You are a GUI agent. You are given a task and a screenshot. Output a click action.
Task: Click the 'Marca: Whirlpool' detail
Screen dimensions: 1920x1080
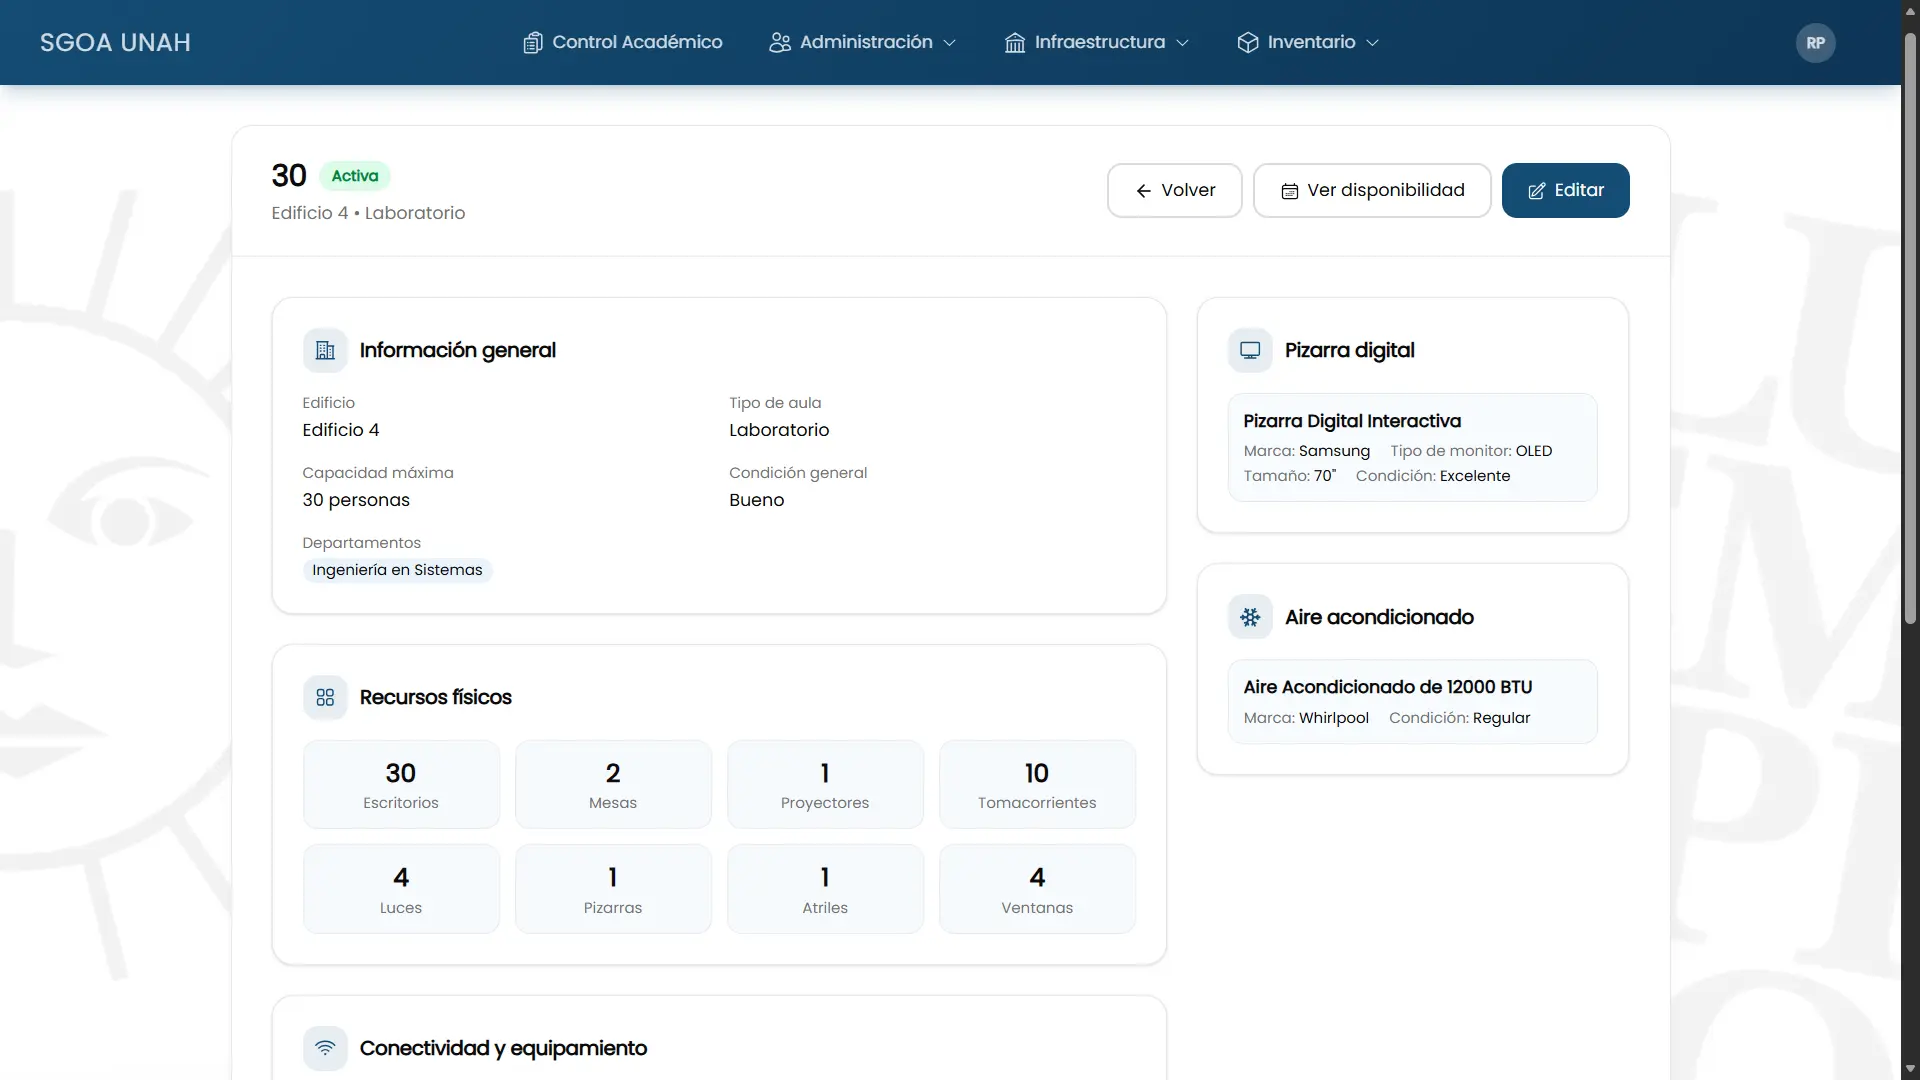1306,718
